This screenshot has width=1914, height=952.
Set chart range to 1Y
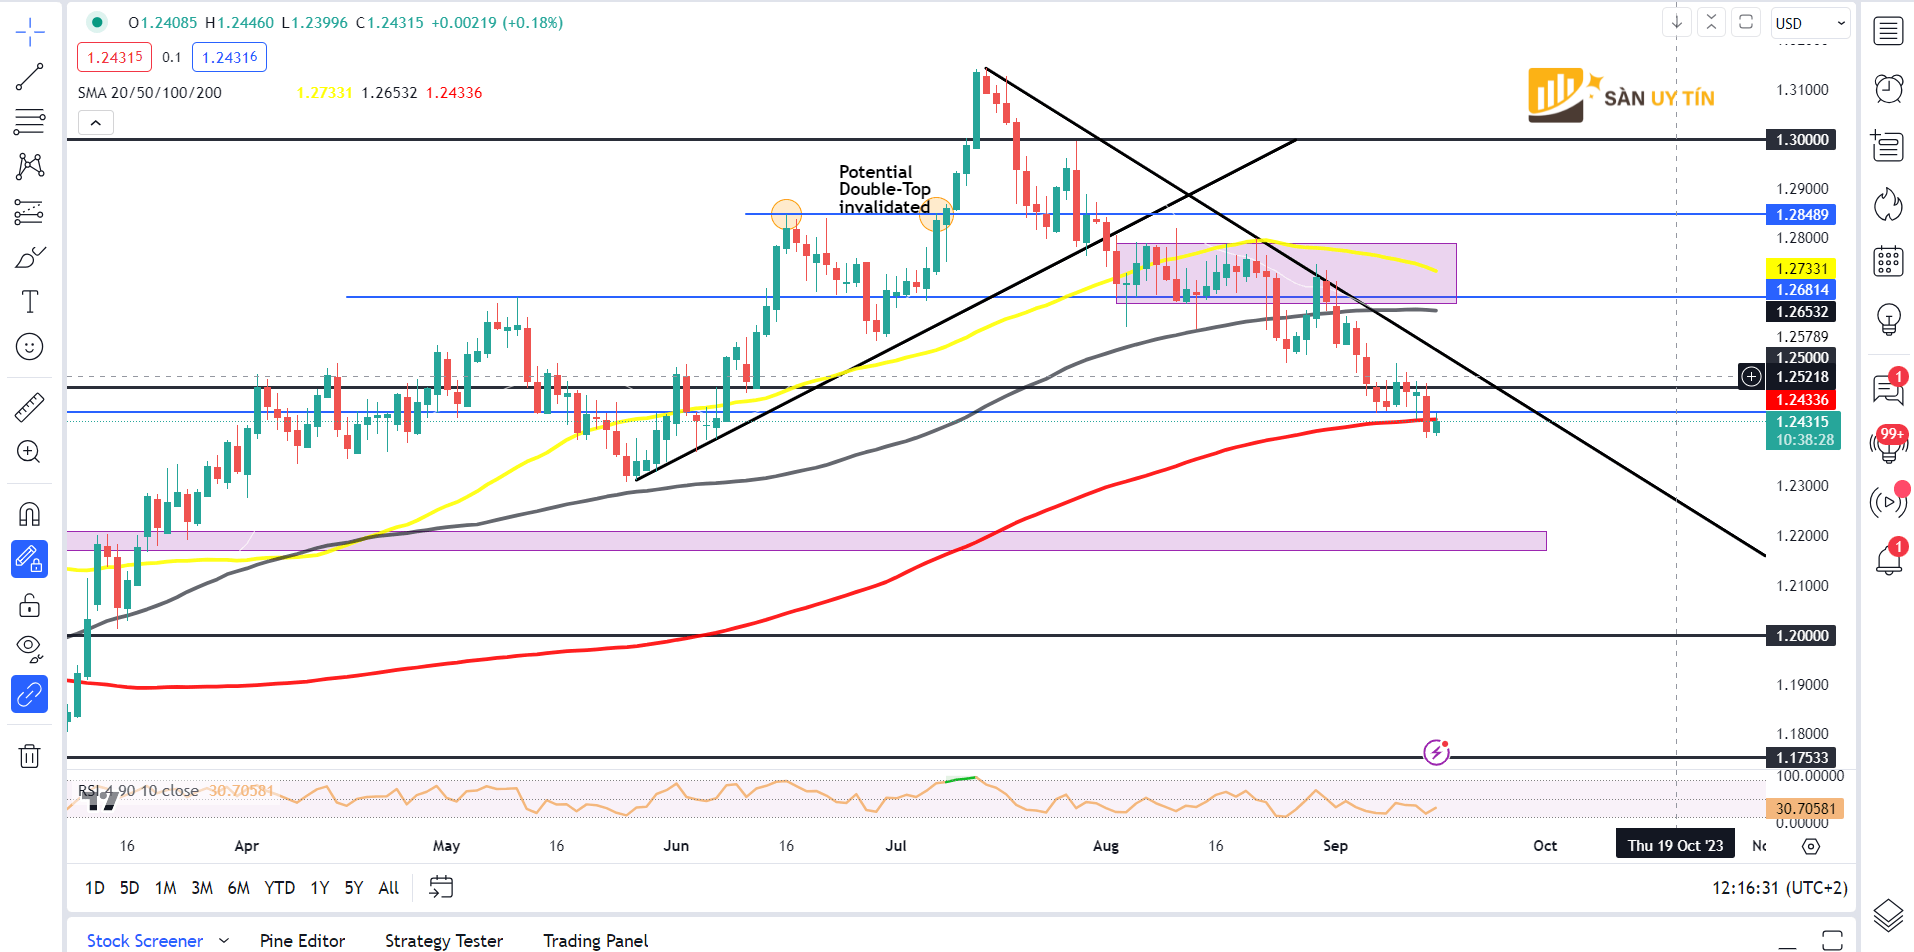click(319, 888)
